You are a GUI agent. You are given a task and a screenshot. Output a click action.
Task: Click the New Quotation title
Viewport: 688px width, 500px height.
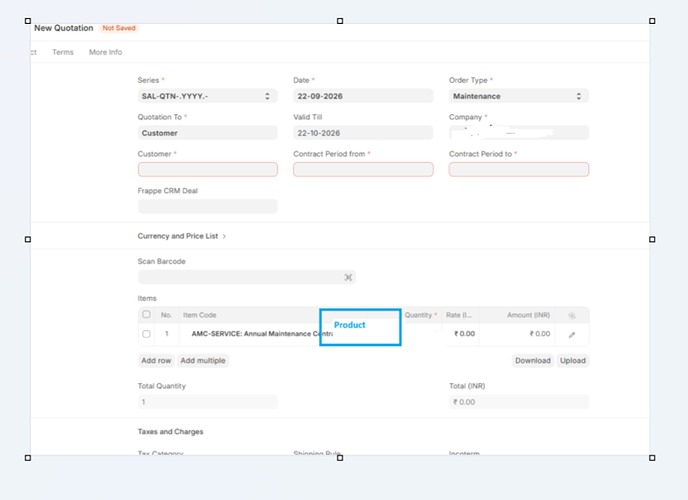64,28
